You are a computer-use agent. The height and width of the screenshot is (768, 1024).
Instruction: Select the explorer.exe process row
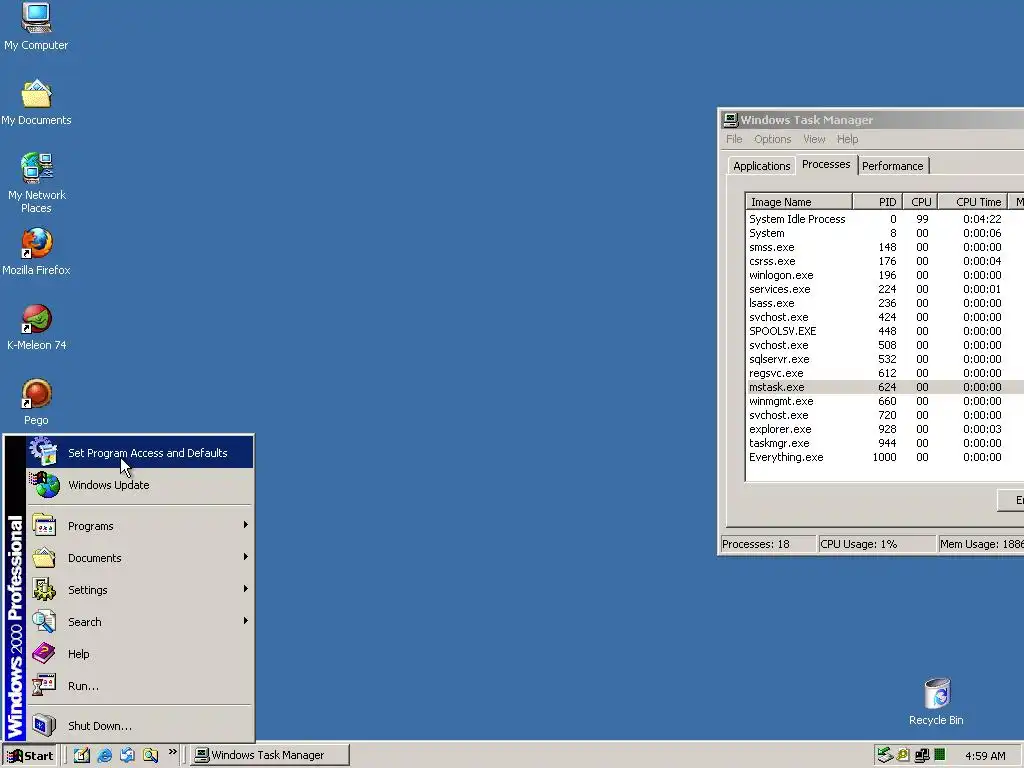pos(885,429)
